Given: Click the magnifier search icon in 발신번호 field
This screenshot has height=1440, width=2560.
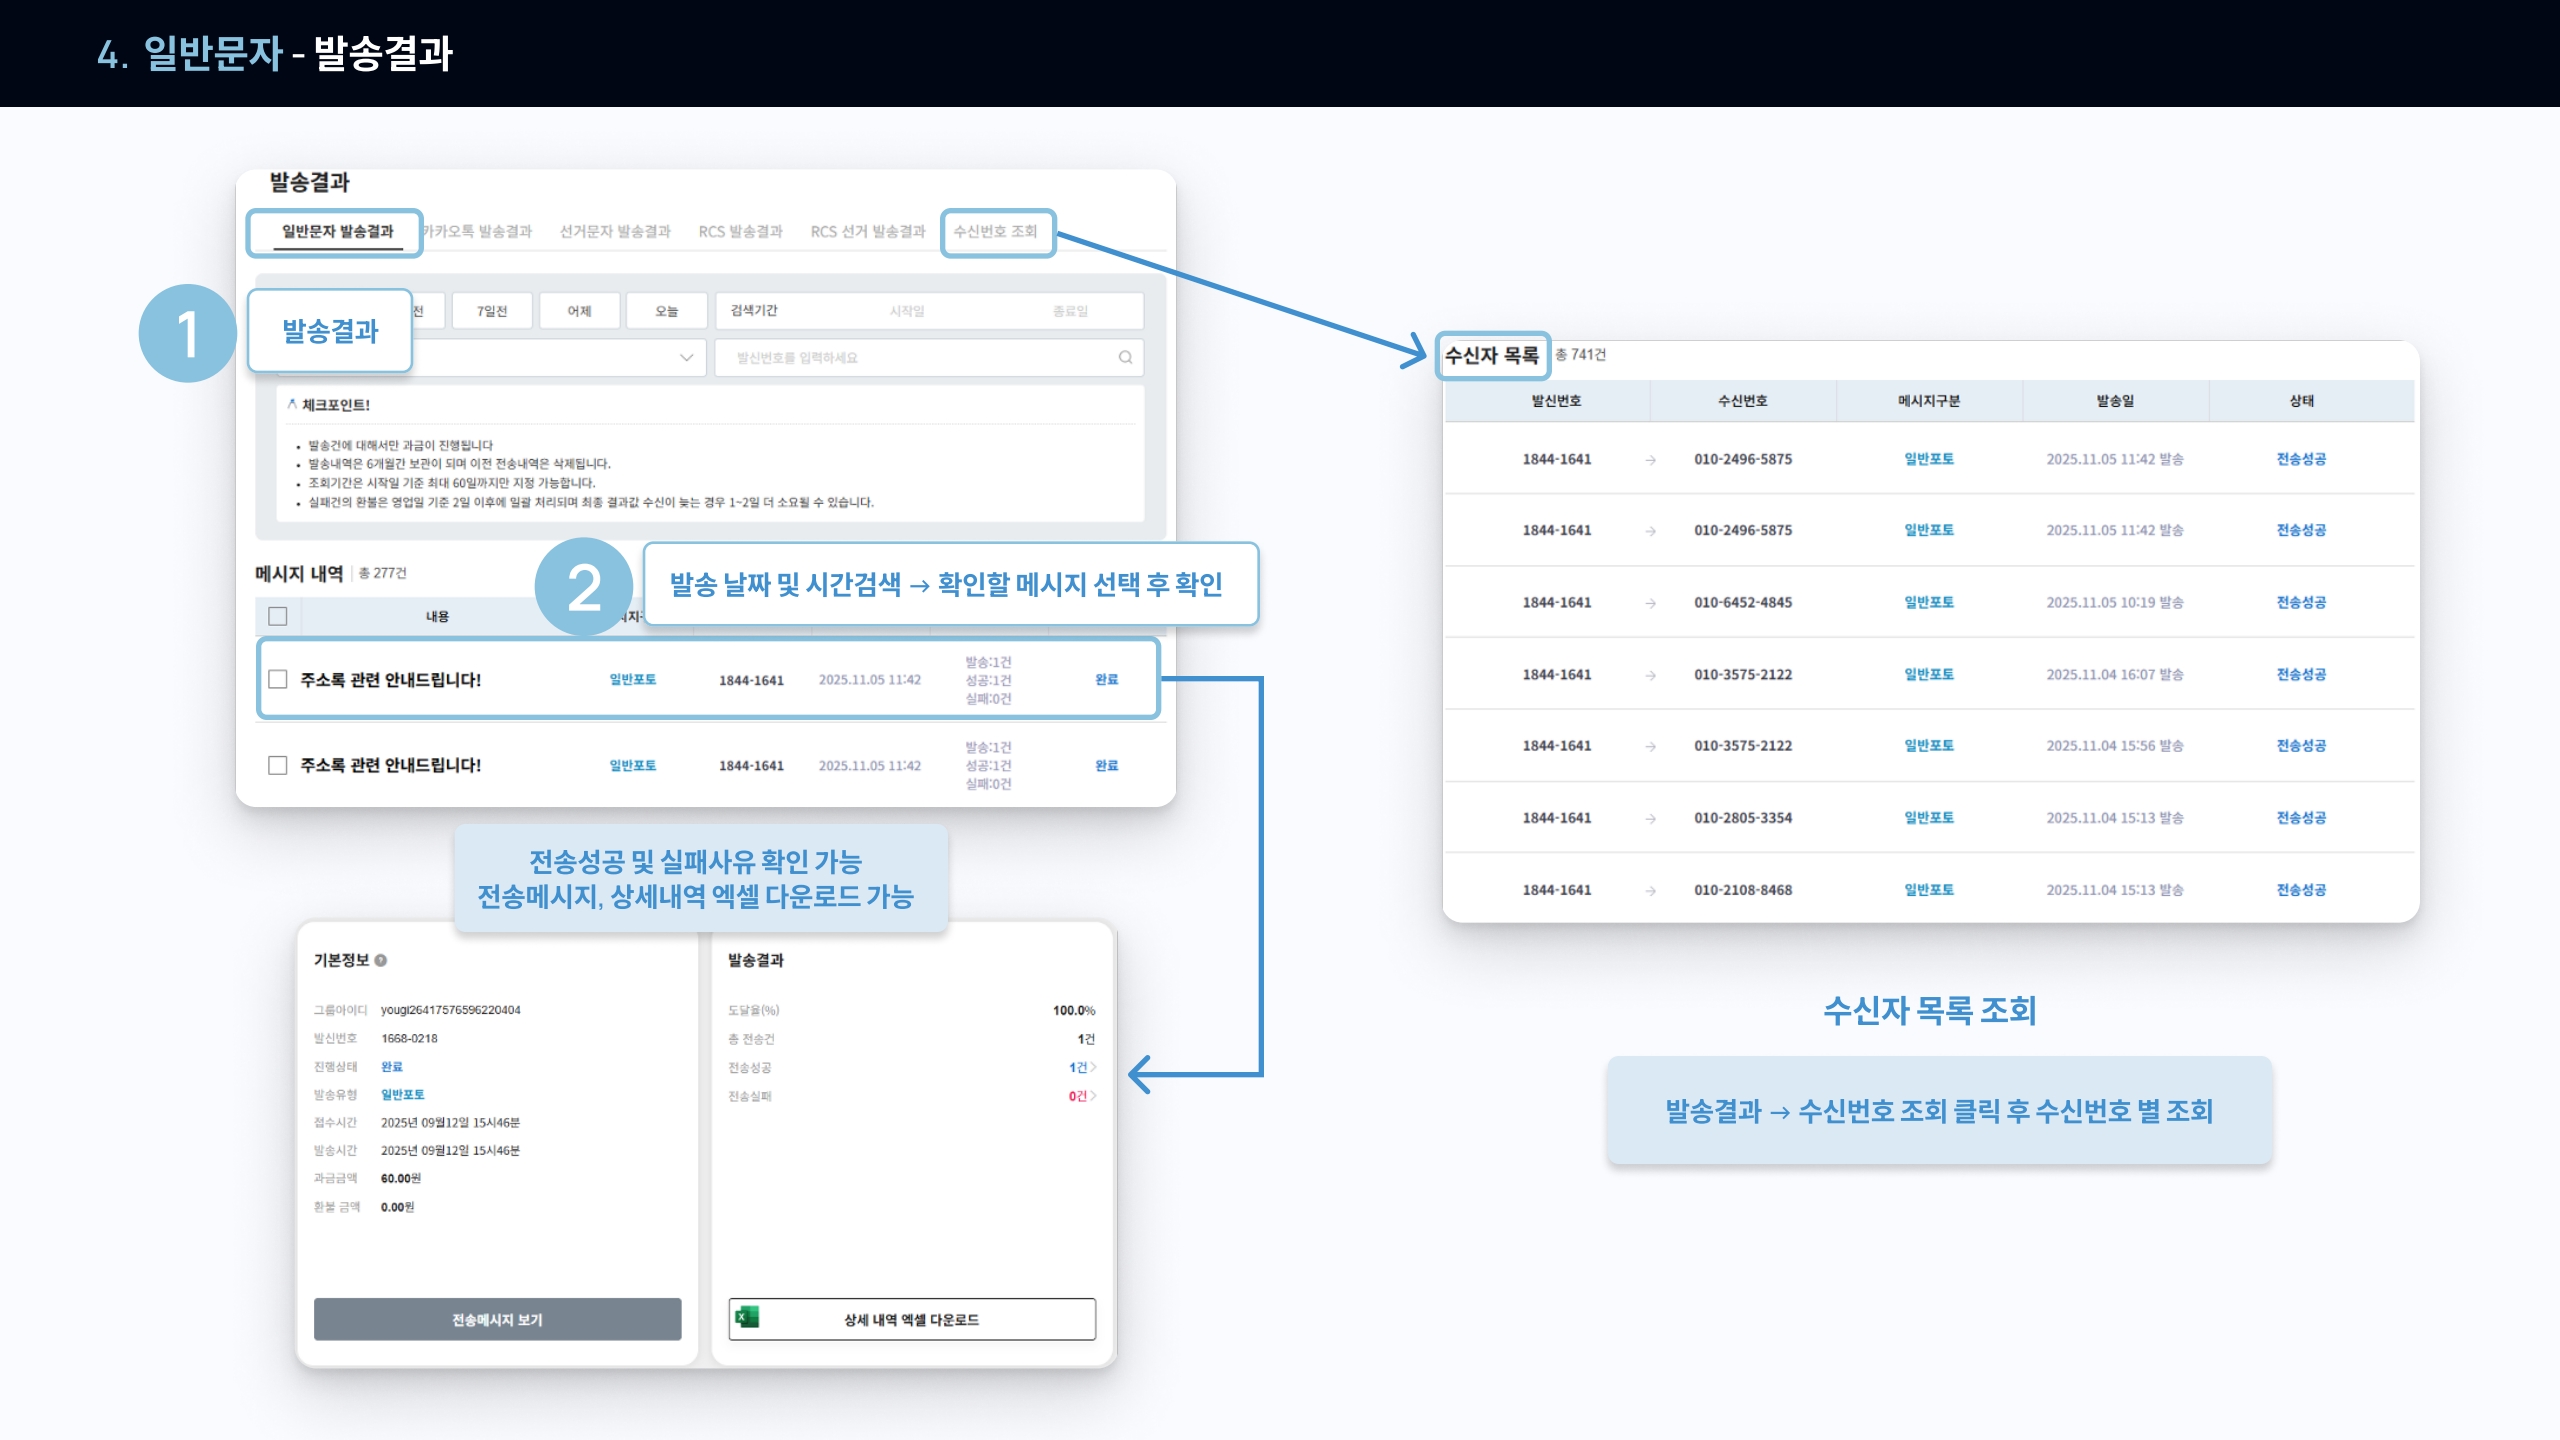Looking at the screenshot, I should coord(1125,357).
